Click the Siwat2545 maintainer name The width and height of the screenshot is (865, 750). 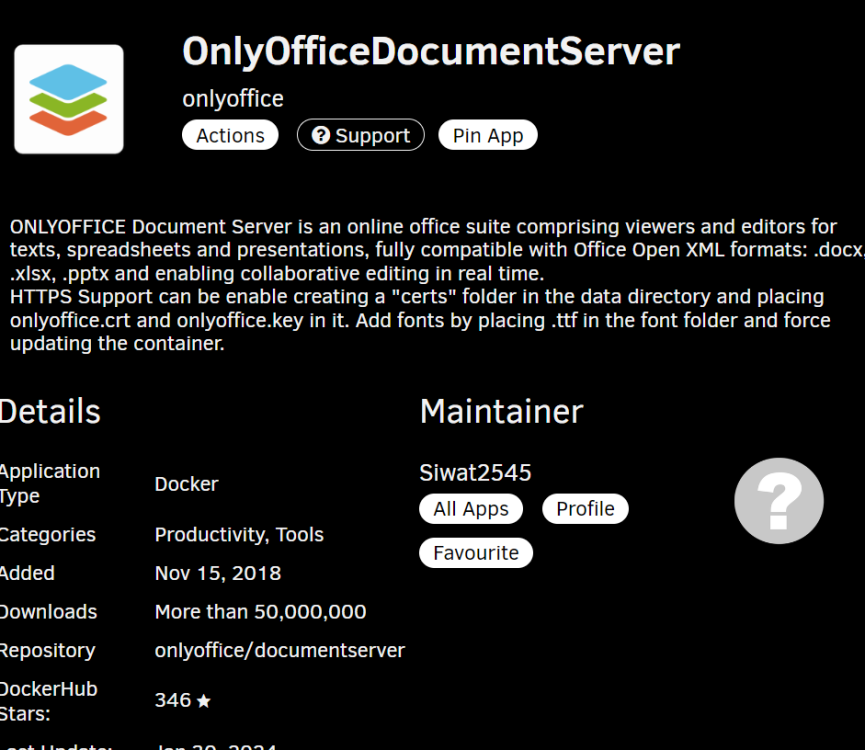(475, 473)
